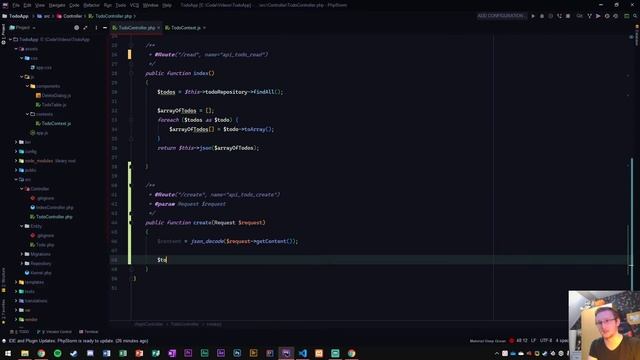The image size is (640, 360).
Task: Open Spotify from the taskbar
Action: tap(58, 353)
